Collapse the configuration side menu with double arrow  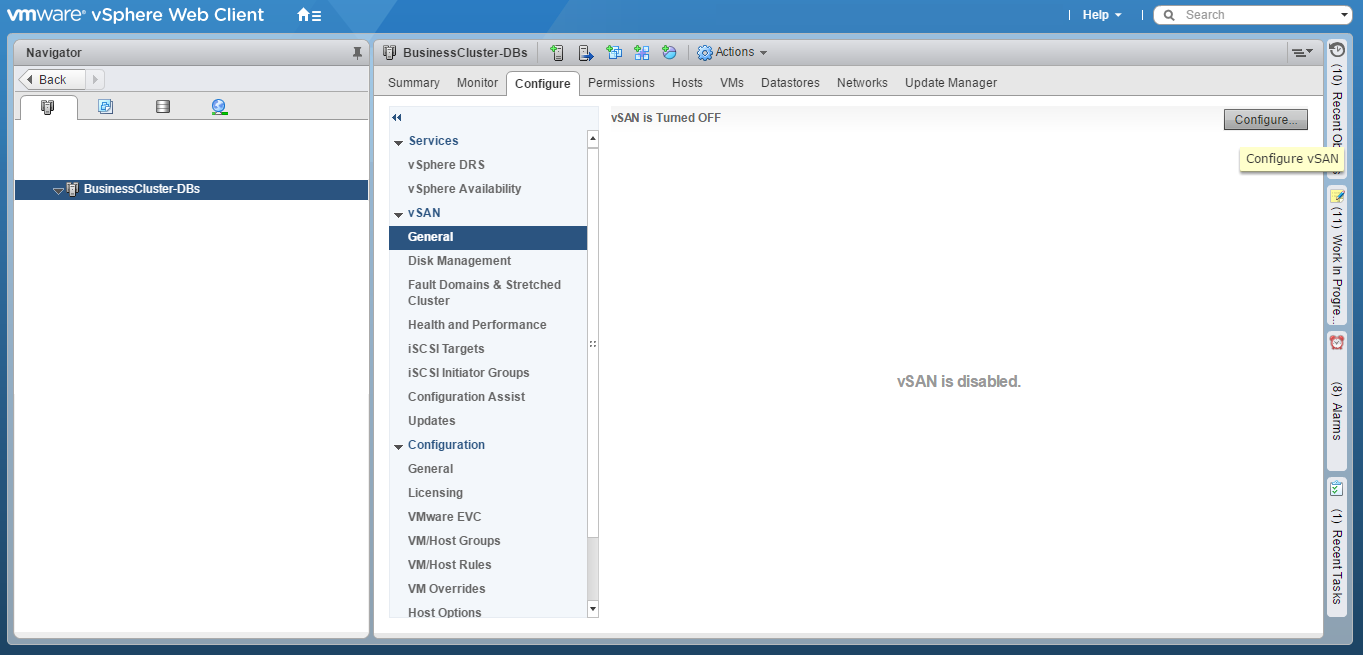[x=397, y=118]
